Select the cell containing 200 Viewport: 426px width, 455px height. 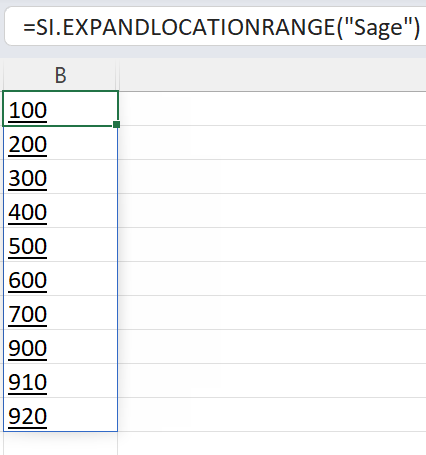pyautogui.click(x=60, y=143)
